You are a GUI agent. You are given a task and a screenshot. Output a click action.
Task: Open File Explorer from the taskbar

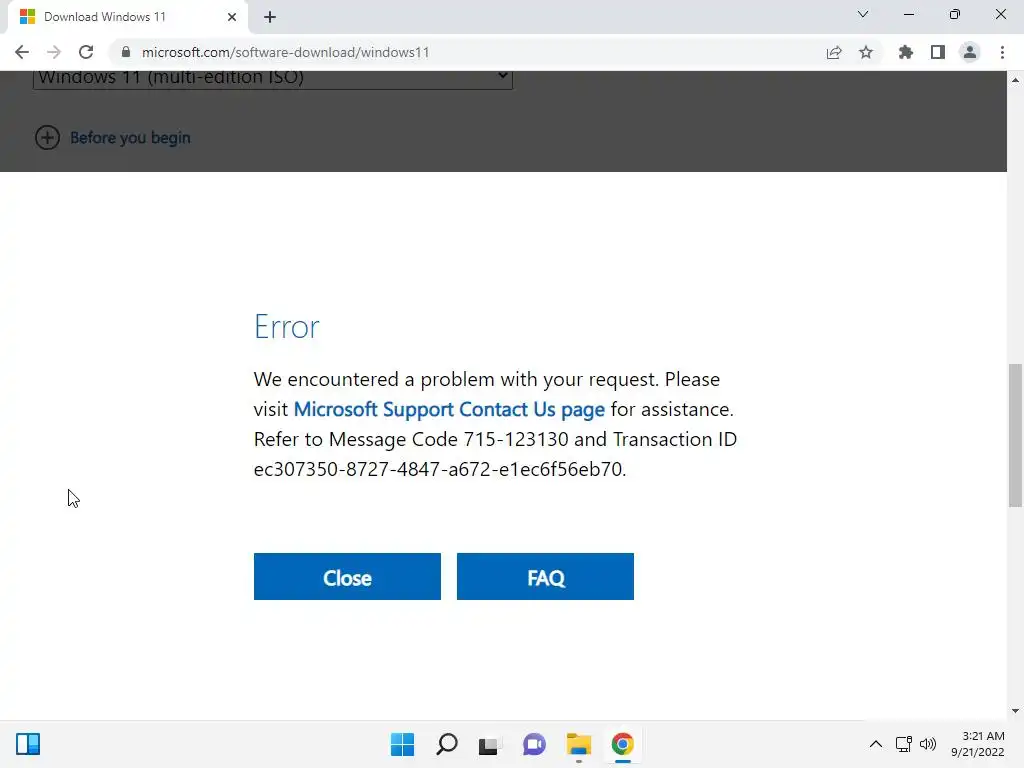pos(579,744)
